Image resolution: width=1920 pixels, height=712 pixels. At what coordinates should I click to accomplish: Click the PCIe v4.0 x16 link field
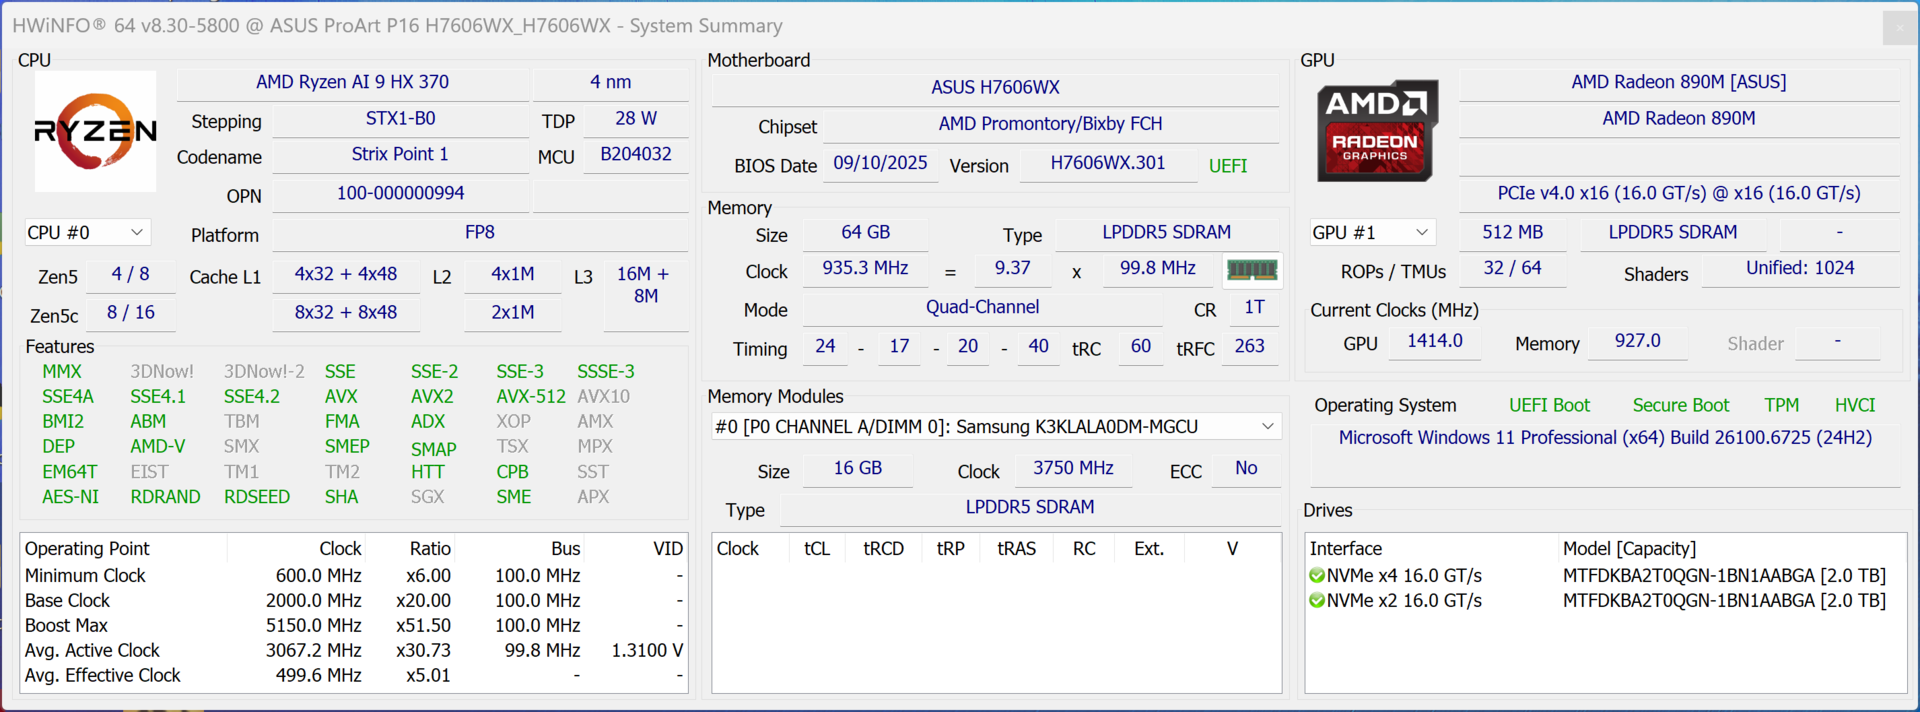point(1678,194)
